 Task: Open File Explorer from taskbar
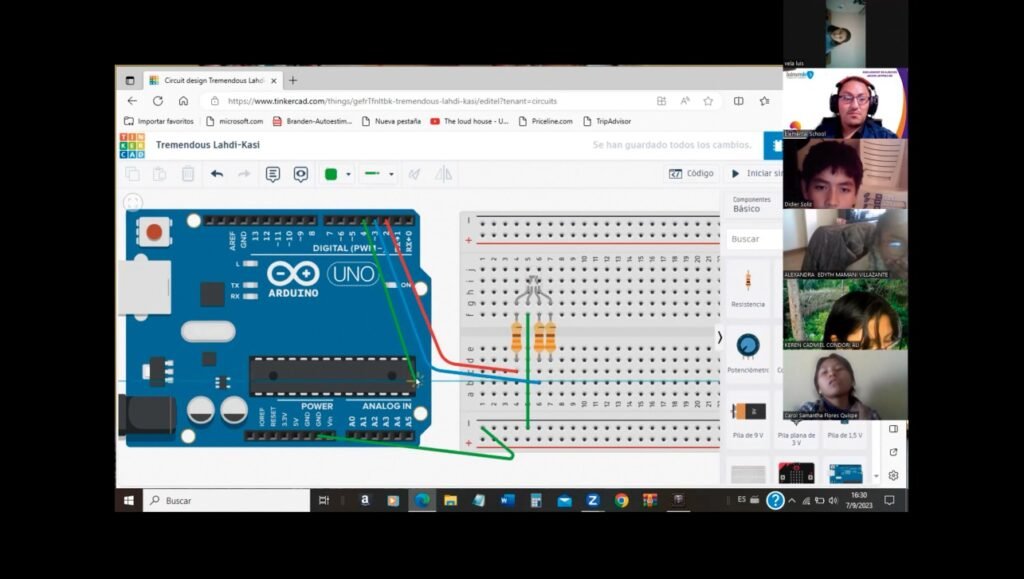(451, 501)
